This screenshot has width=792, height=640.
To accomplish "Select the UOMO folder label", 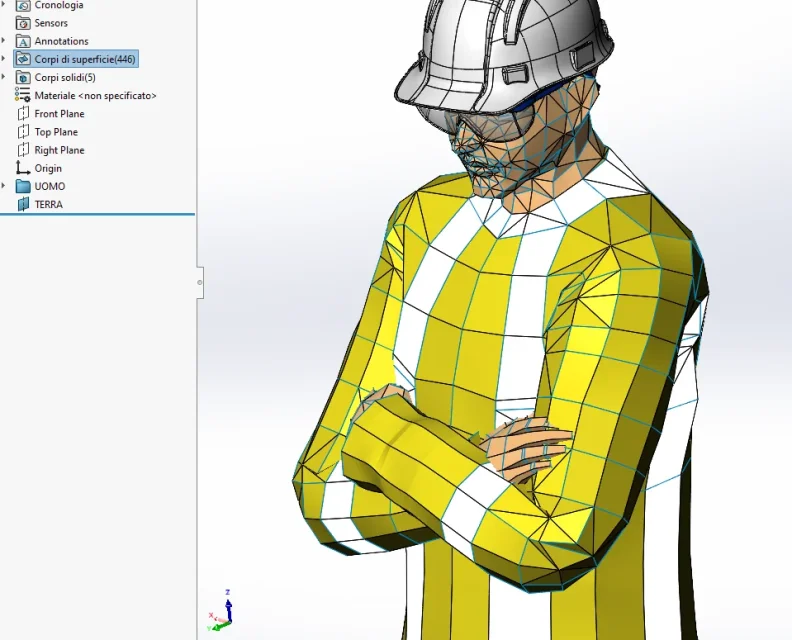I will (49, 186).
